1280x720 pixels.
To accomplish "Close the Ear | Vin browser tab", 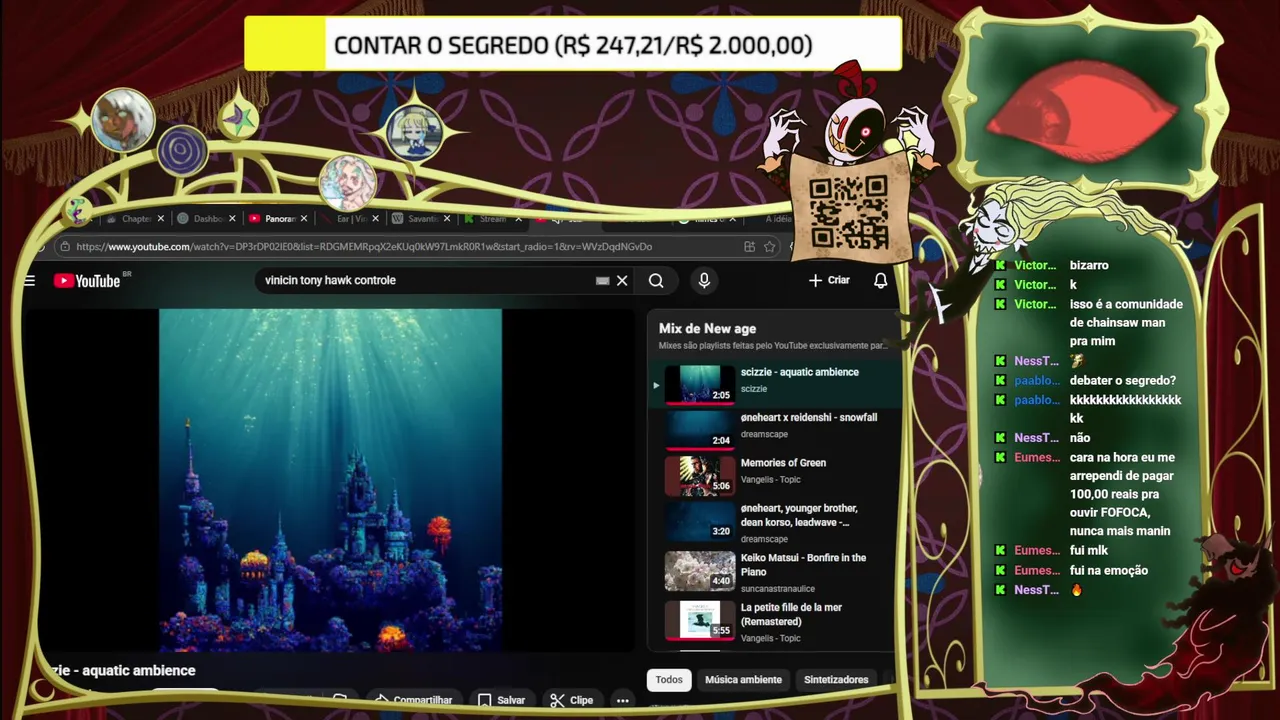I will [x=375, y=219].
